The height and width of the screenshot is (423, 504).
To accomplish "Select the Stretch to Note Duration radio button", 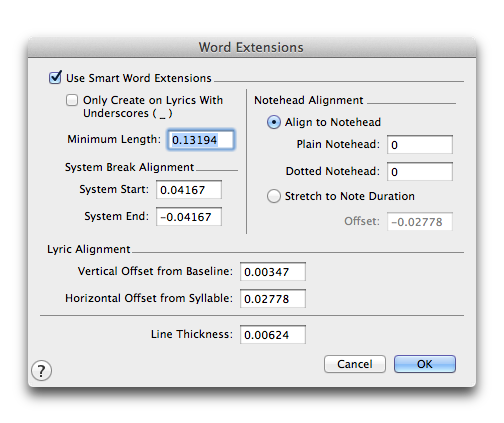I will tap(274, 196).
